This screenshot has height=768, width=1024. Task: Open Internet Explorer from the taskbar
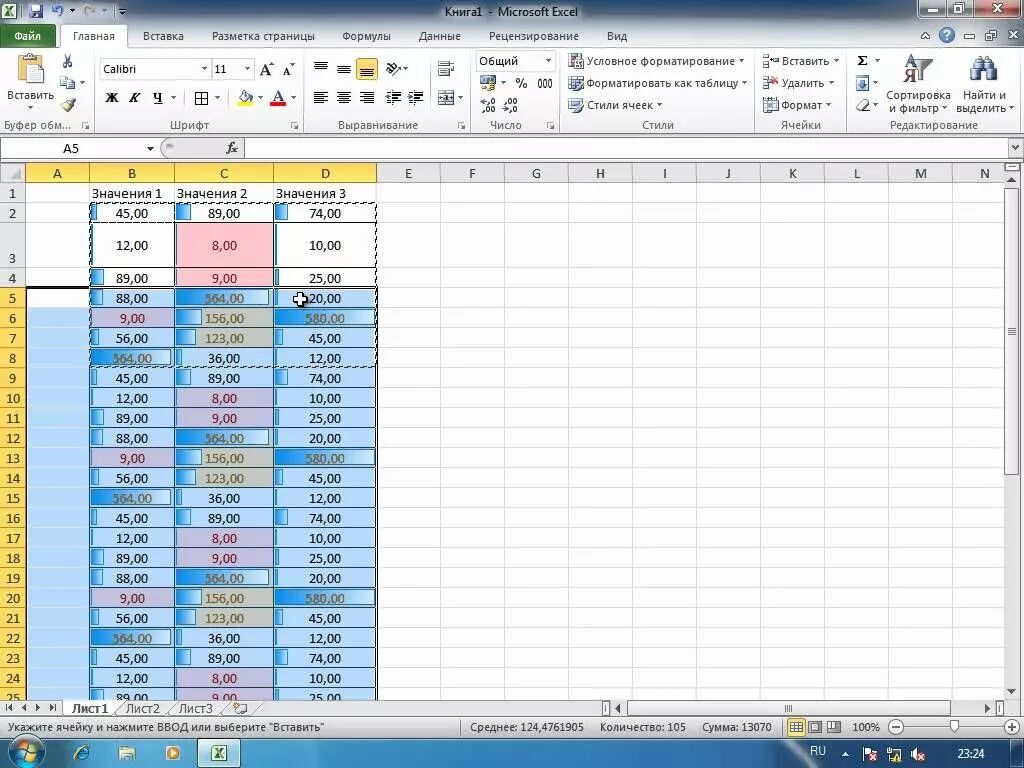click(82, 753)
